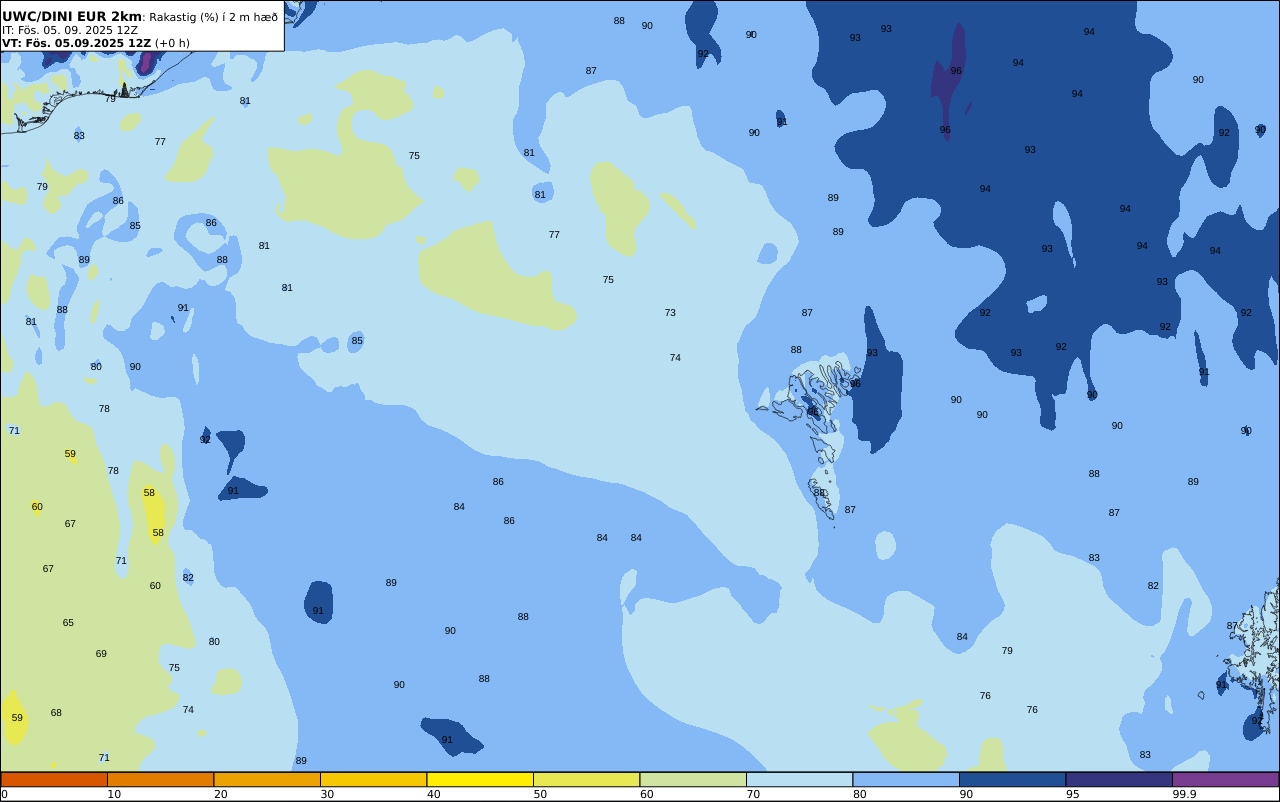Click the title text "UWC/DINI EUR 2km"
Image resolution: width=1280 pixels, height=802 pixels.
click(72, 17)
